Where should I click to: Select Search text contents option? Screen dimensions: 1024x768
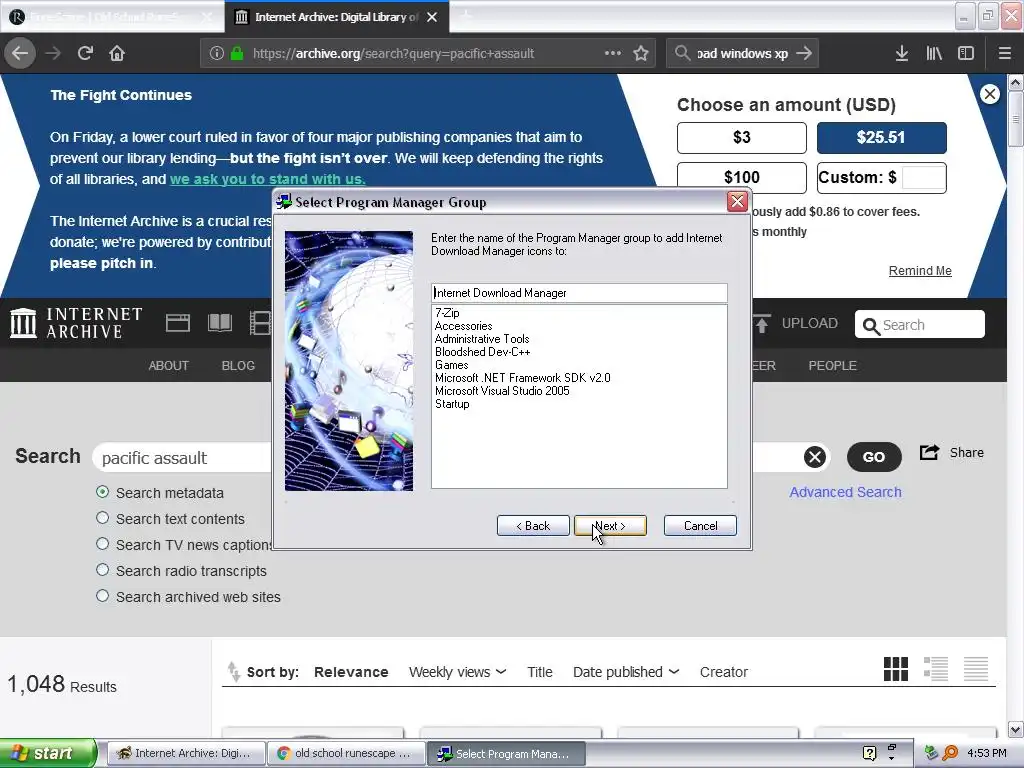coord(103,518)
